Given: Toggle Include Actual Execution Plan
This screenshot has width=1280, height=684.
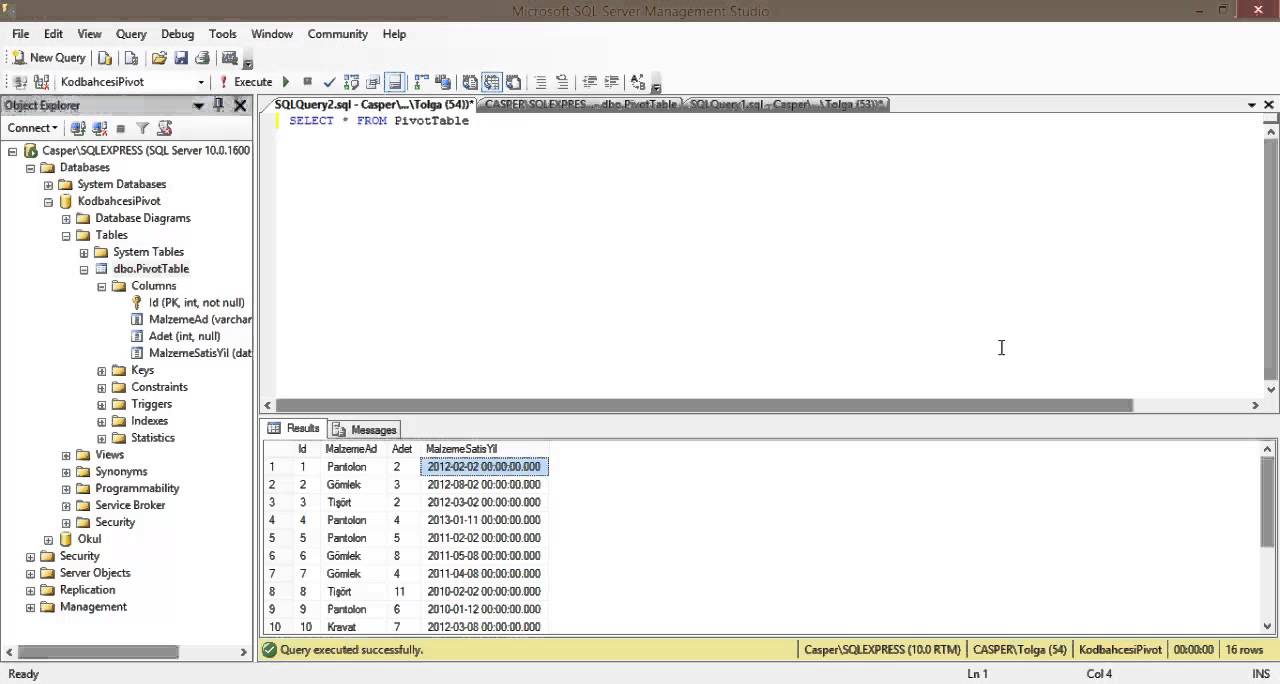Looking at the screenshot, I should coord(421,82).
